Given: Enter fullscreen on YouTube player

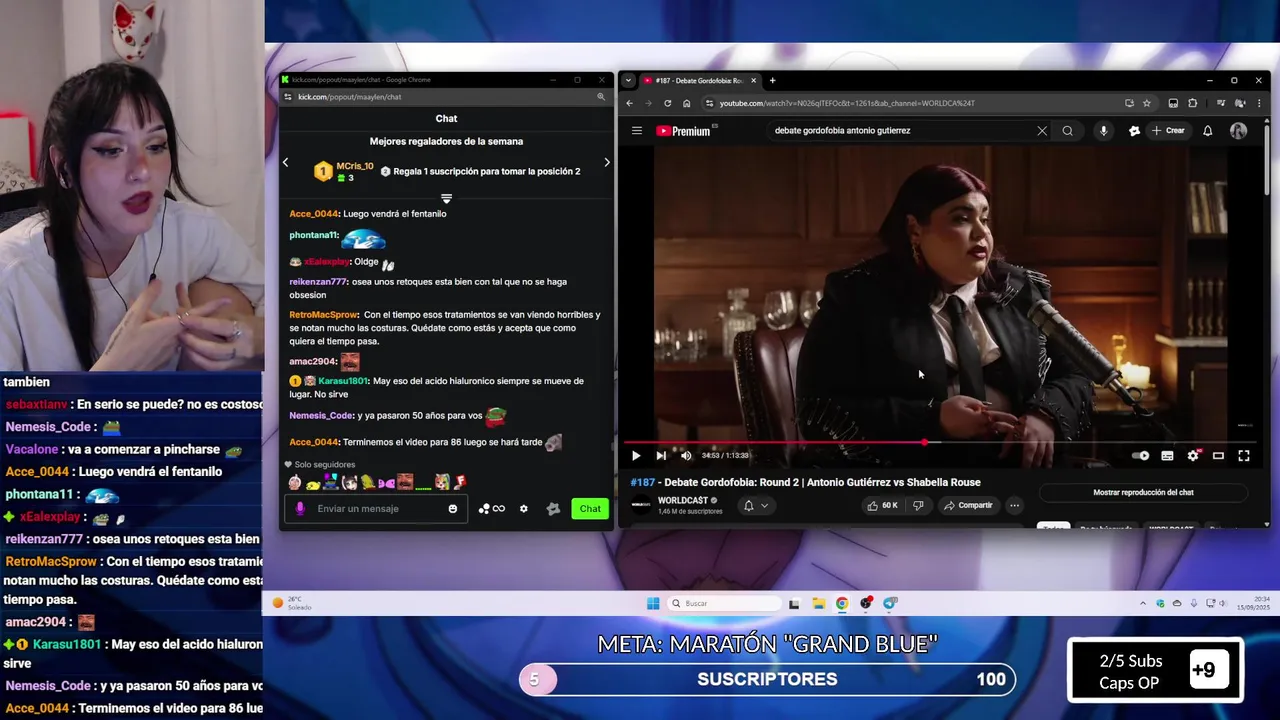Looking at the screenshot, I should click(x=1244, y=456).
